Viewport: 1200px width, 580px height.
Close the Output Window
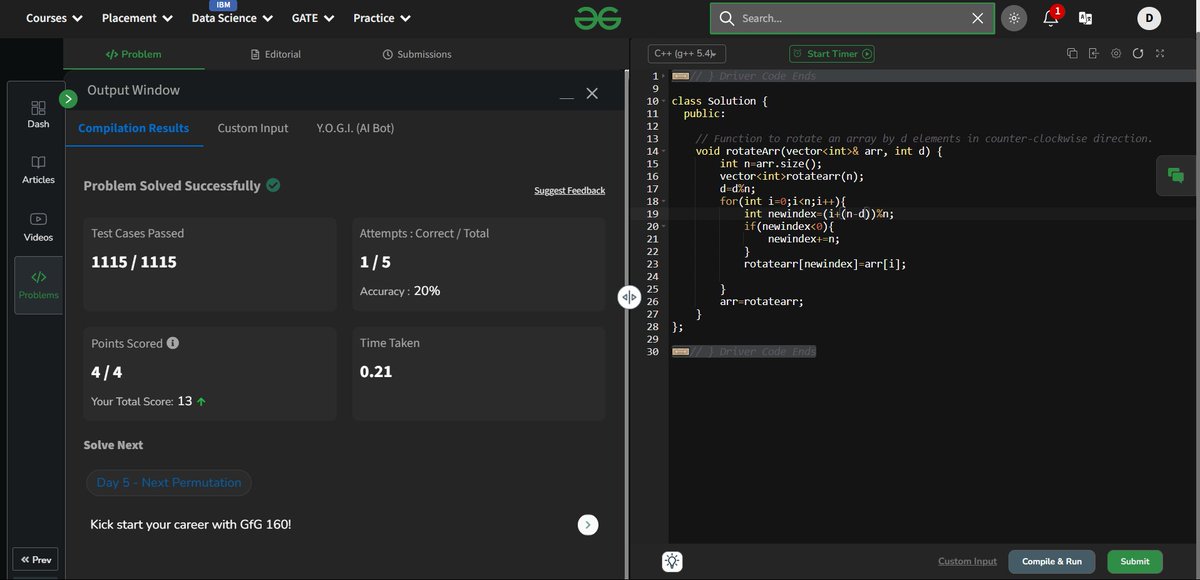(x=592, y=93)
